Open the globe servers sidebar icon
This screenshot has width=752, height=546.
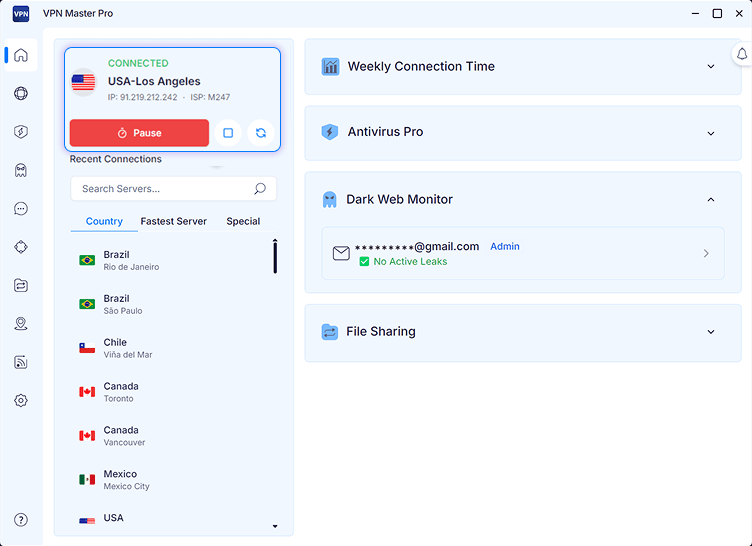[21, 94]
